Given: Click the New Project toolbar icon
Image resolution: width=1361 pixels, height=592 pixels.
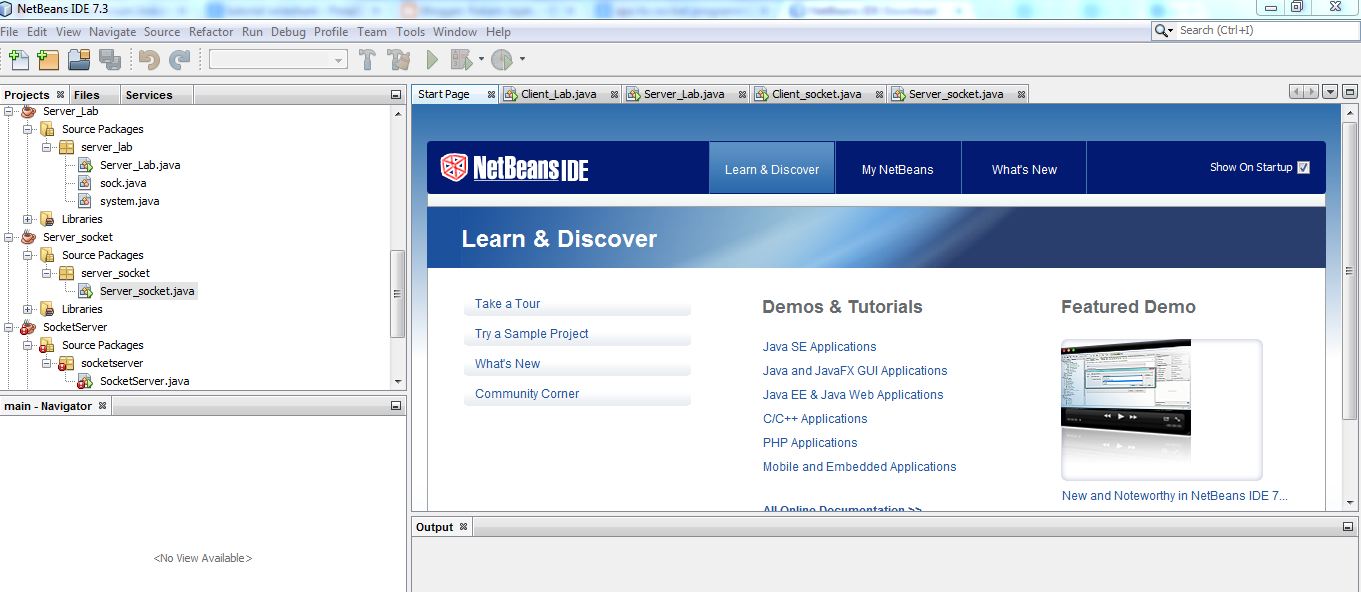Looking at the screenshot, I should [48, 60].
